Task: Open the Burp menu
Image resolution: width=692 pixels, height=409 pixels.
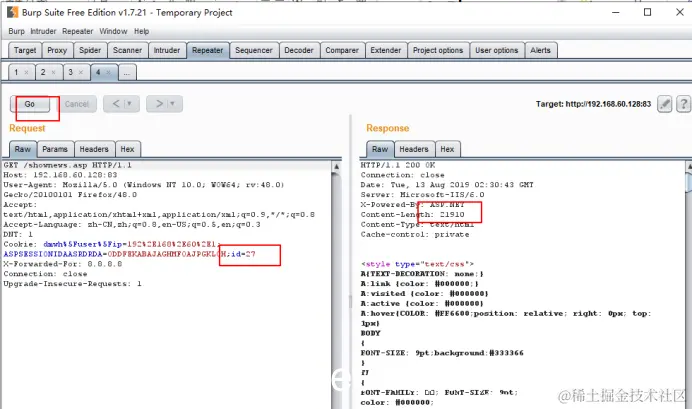Action: pos(16,31)
